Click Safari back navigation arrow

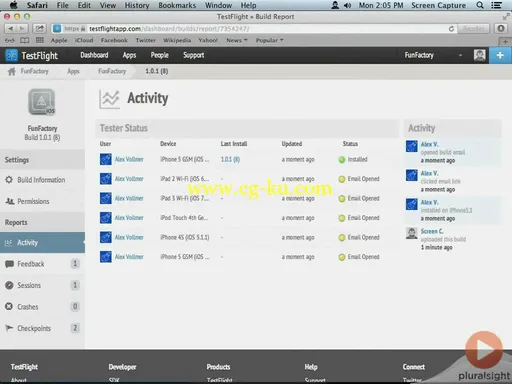[10, 29]
